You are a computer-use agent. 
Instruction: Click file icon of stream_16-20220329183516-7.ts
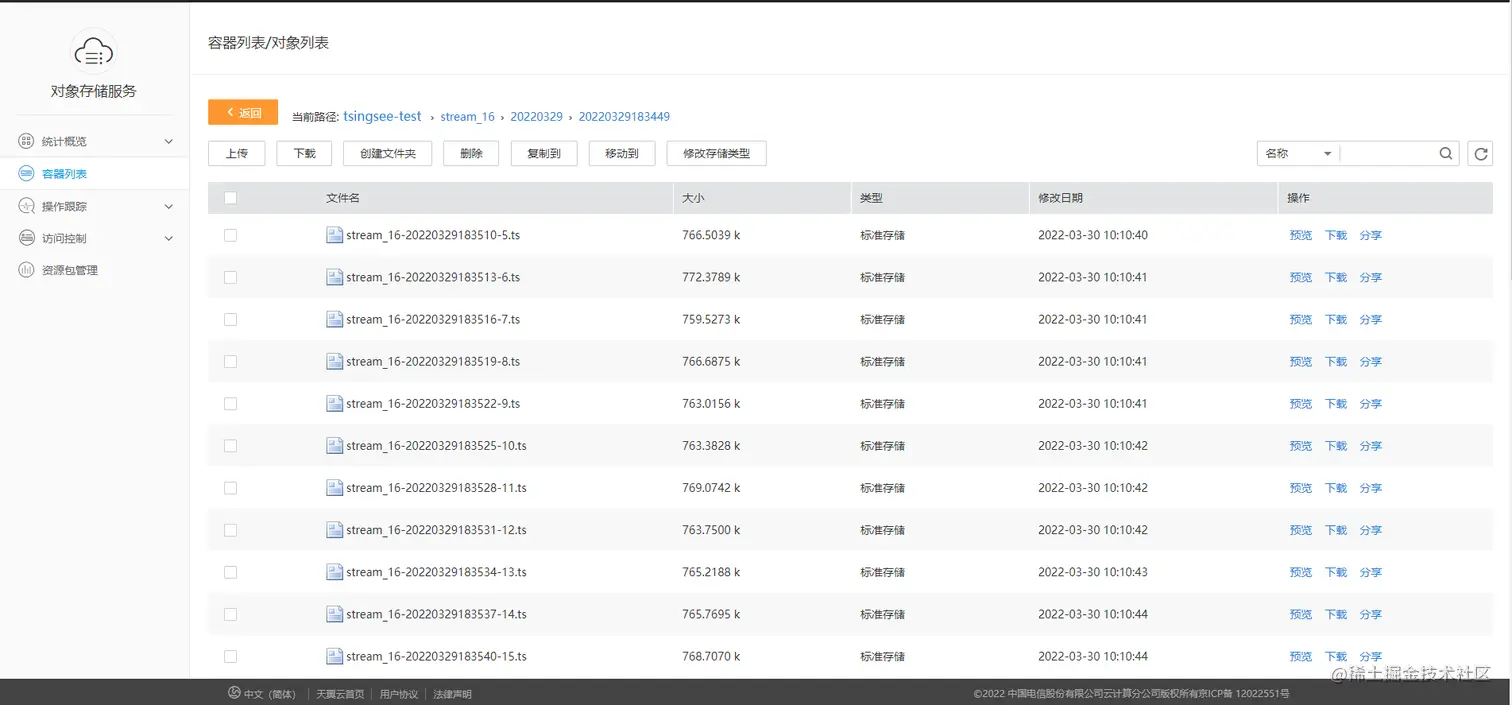tap(335, 319)
